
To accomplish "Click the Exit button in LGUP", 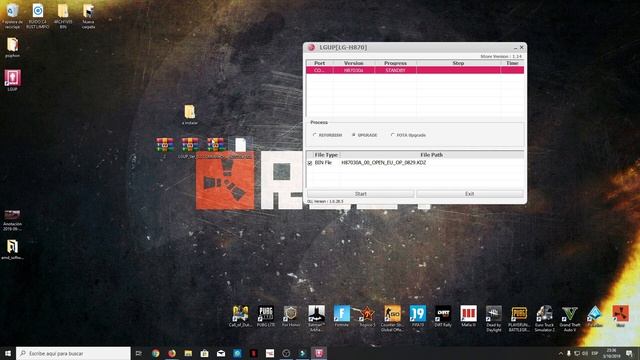I will click(x=469, y=194).
